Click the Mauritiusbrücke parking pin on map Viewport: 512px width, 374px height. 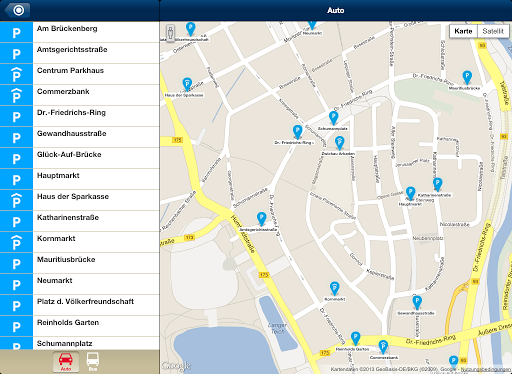point(467,77)
